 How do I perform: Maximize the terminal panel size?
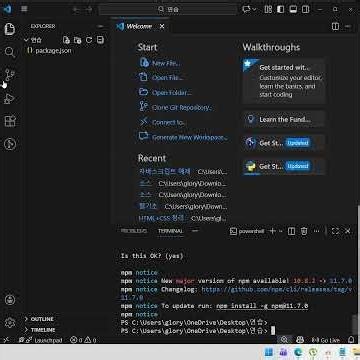click(335, 231)
